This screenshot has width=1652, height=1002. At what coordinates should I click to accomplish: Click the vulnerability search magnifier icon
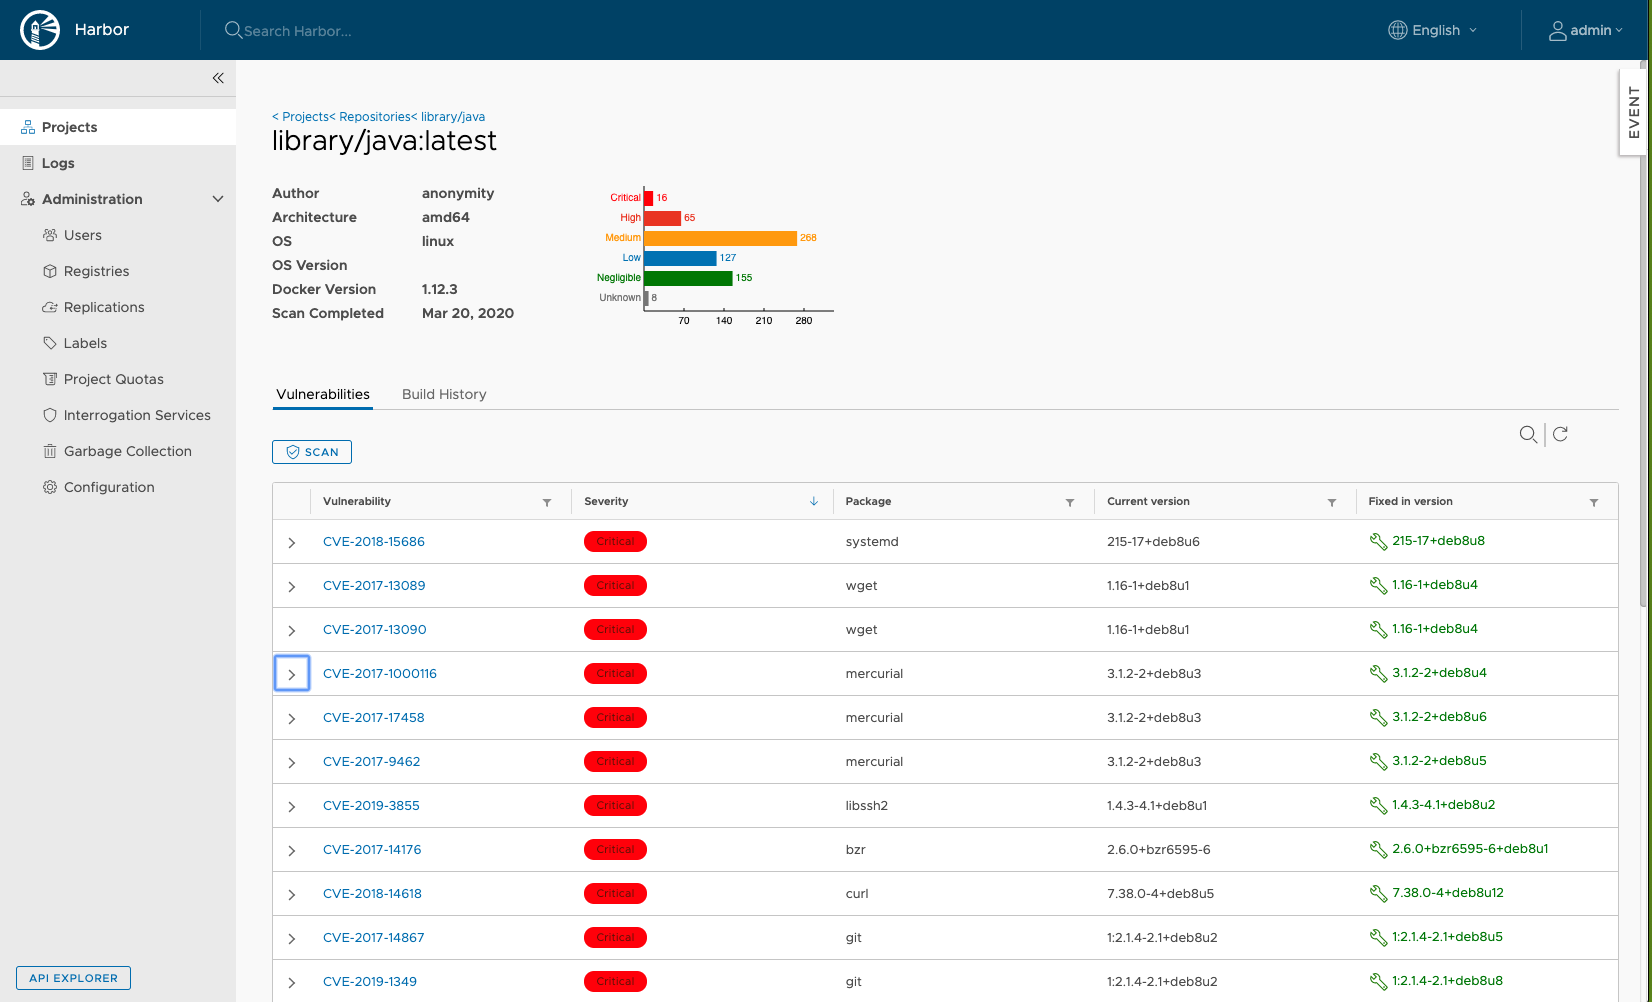[x=1527, y=434]
